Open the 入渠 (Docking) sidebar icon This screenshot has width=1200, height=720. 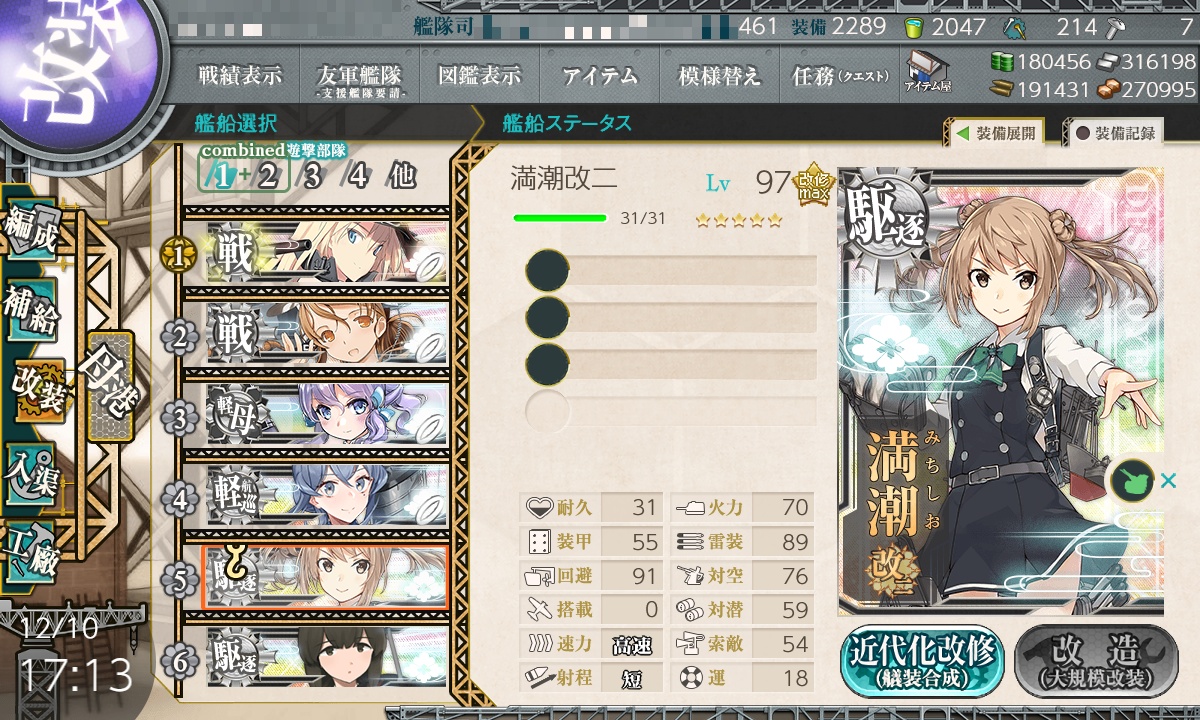click(32, 470)
